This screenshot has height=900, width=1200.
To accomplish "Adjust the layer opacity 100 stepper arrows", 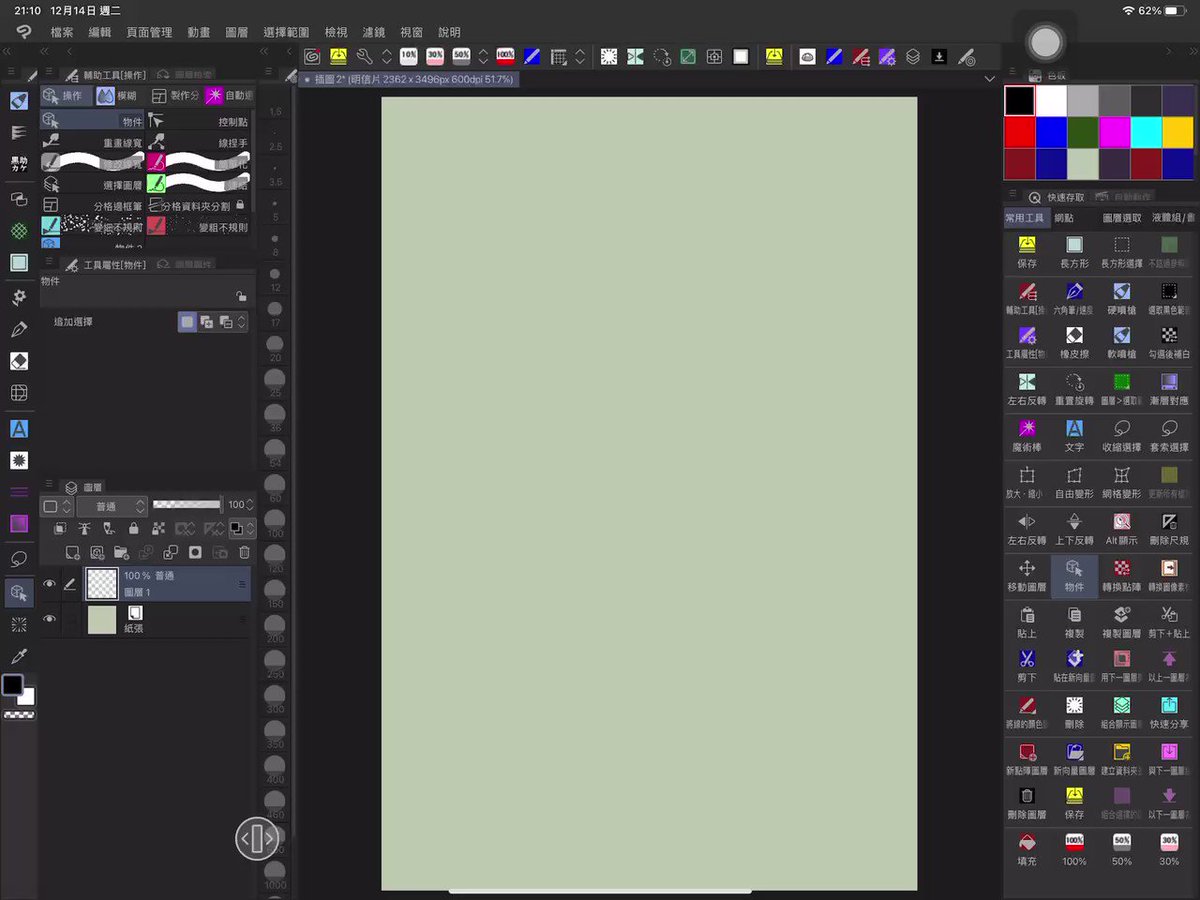I will click(x=250, y=505).
